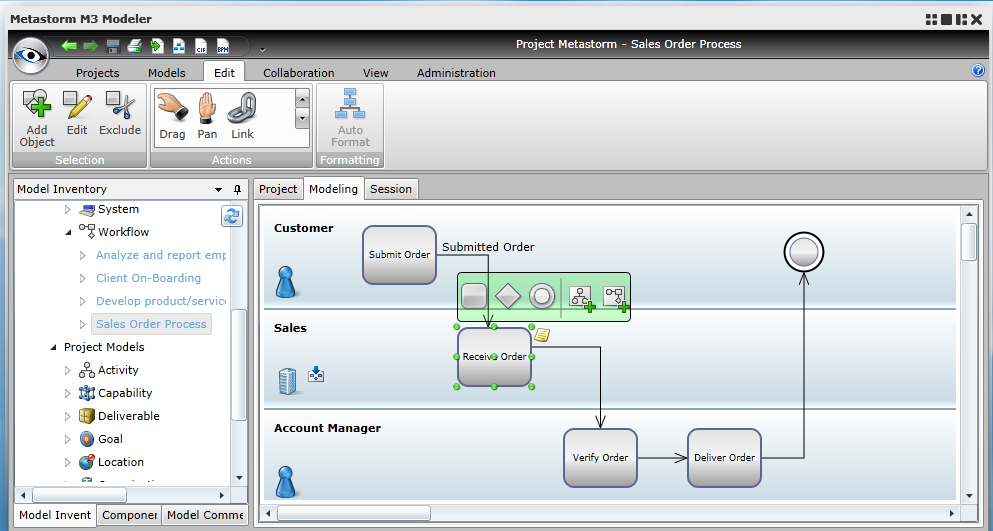Image resolution: width=993 pixels, height=531 pixels.
Task: Expand the Location tree node
Action: pos(68,463)
